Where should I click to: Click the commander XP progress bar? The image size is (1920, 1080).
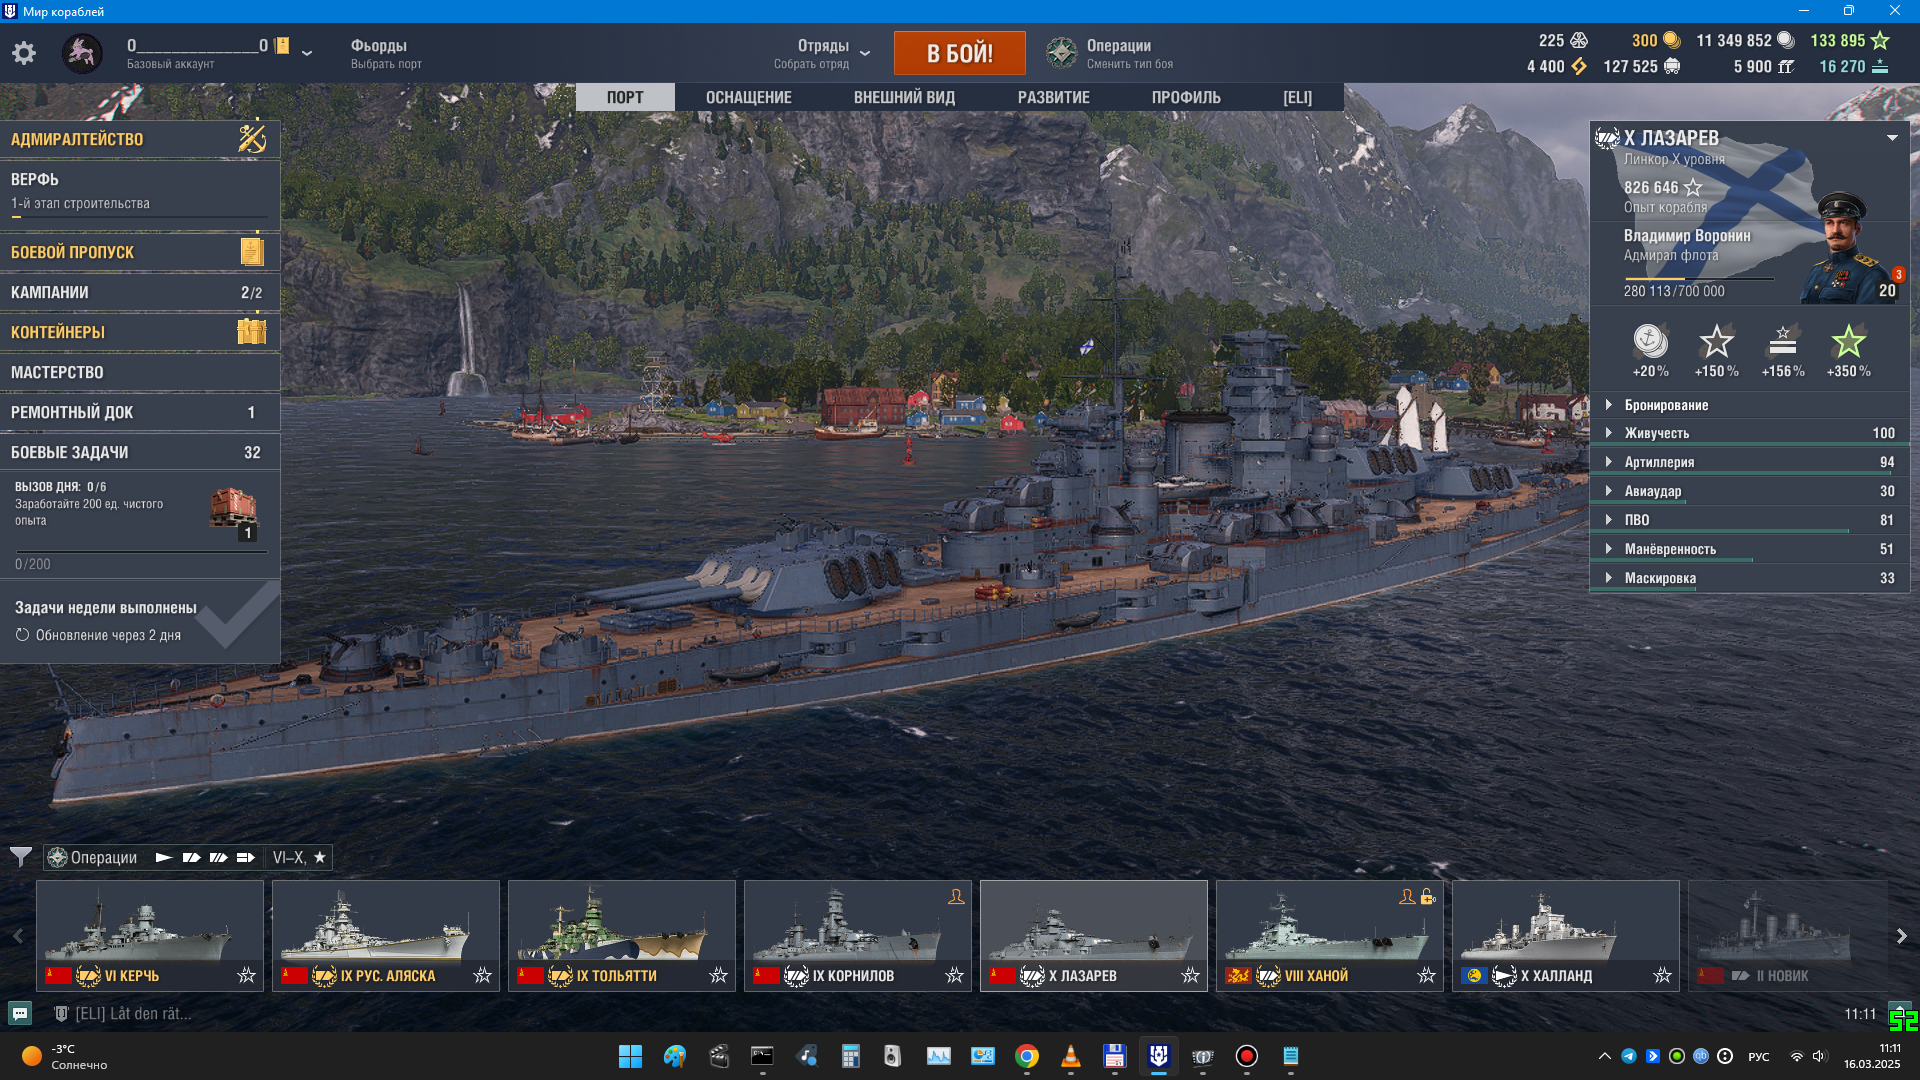click(1699, 278)
